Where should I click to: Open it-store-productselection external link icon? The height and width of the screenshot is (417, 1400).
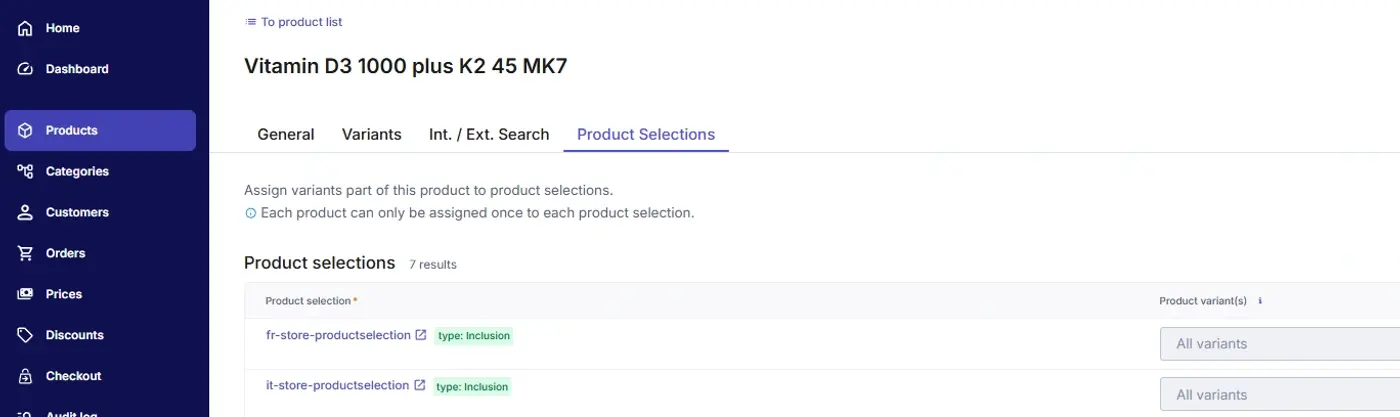click(419, 385)
